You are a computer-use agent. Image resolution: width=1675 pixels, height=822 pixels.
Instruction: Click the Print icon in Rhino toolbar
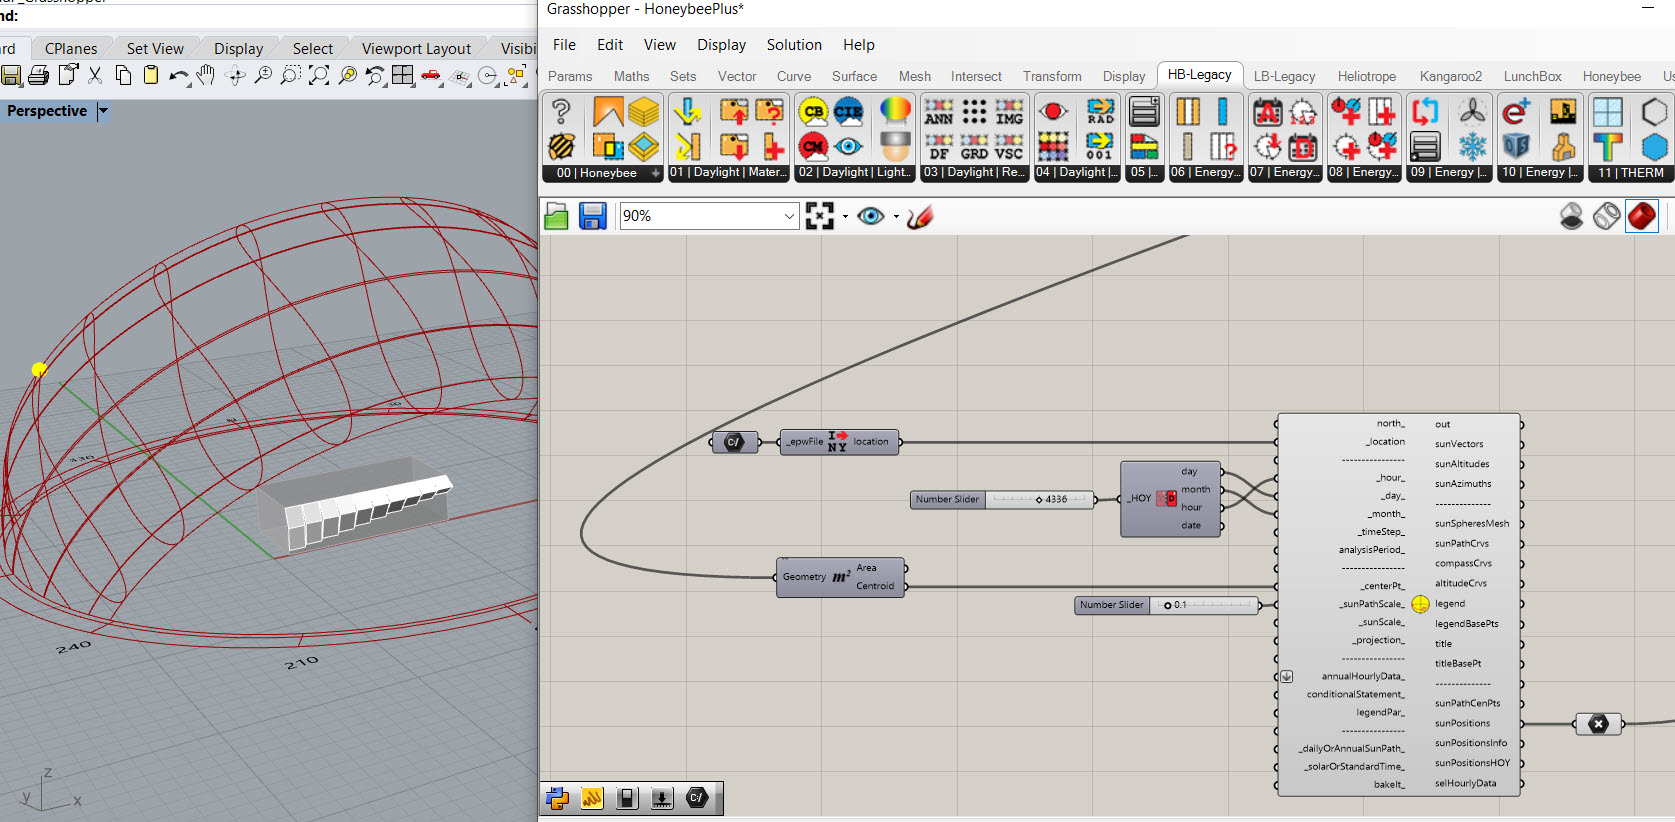click(x=39, y=75)
